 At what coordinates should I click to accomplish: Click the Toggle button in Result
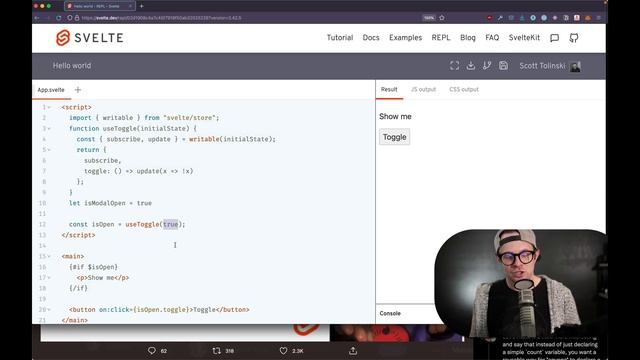[x=394, y=137]
